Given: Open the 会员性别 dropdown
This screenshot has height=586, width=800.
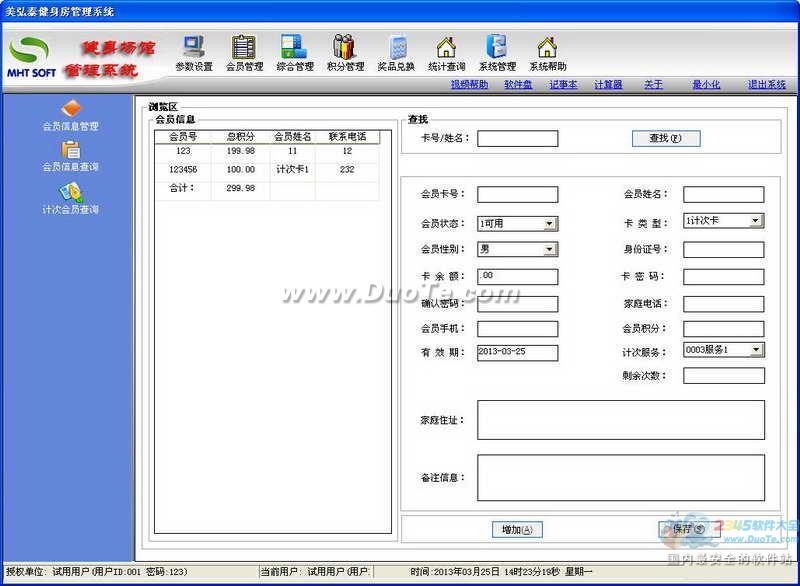Looking at the screenshot, I should coord(550,250).
